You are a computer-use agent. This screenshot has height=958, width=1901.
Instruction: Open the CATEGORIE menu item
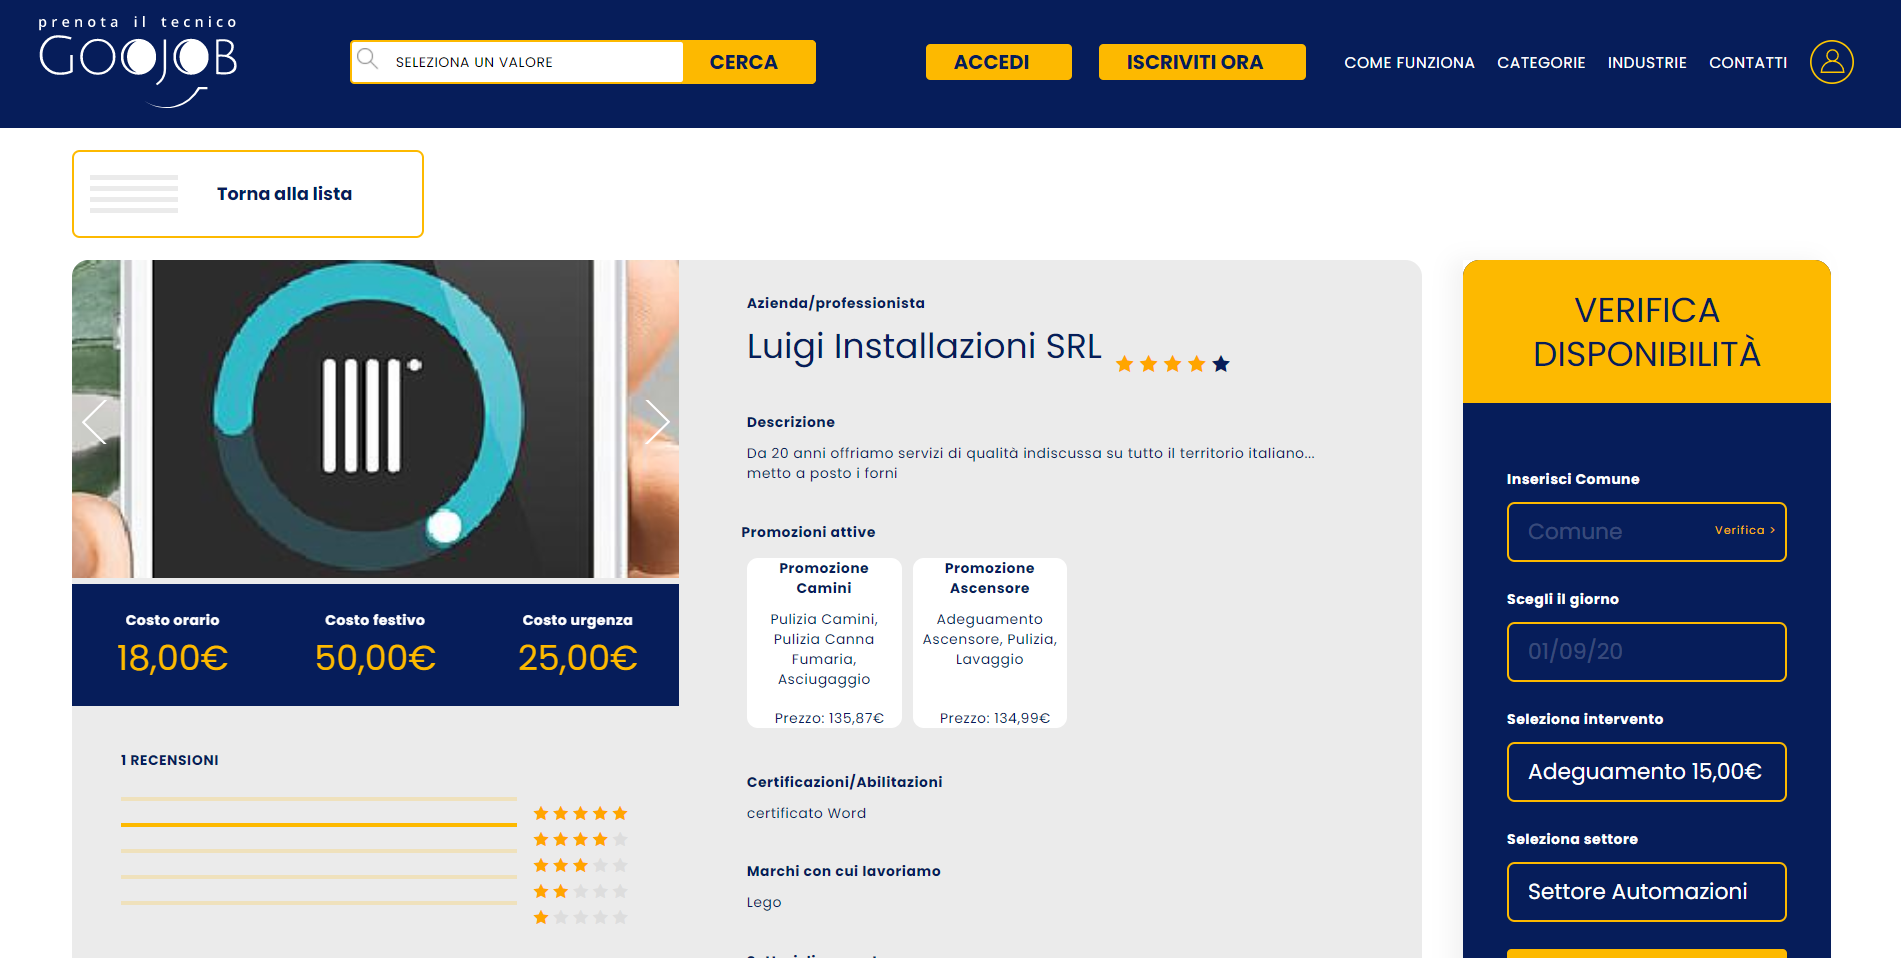coord(1541,62)
